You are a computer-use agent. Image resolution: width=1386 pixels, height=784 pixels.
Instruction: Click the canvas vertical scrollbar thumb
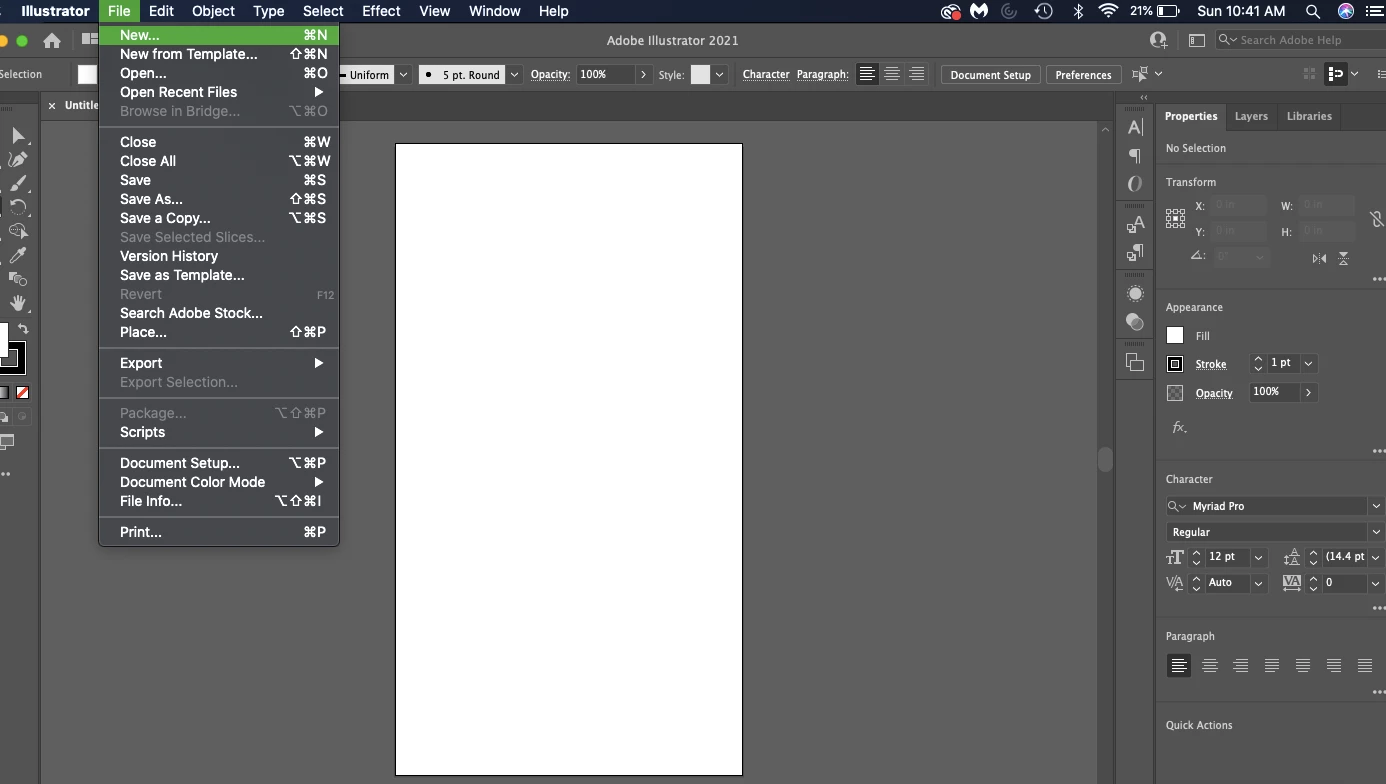[x=1105, y=459]
